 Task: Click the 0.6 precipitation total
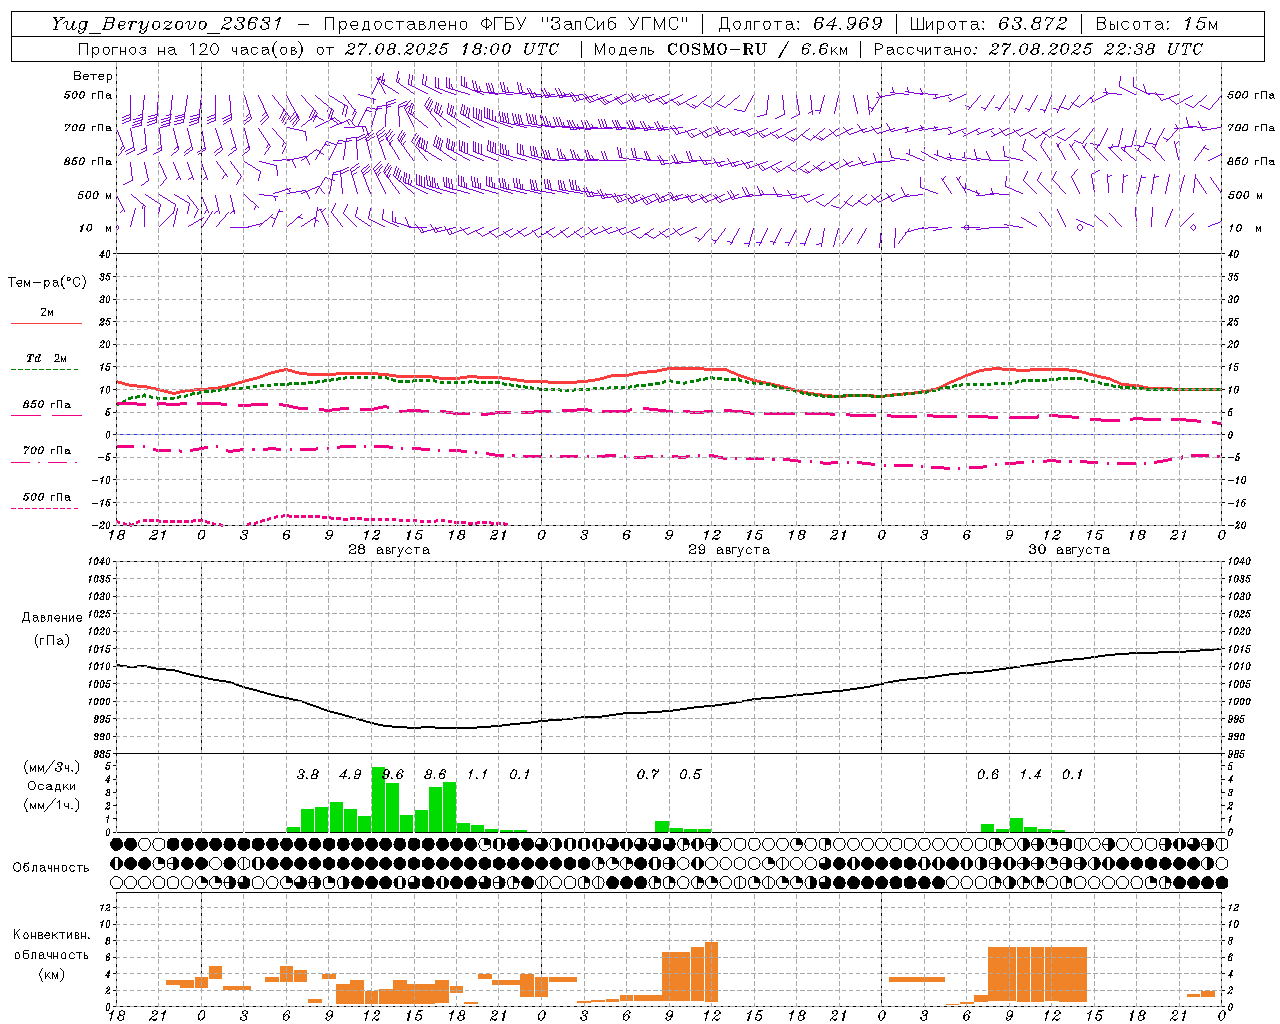(x=988, y=774)
